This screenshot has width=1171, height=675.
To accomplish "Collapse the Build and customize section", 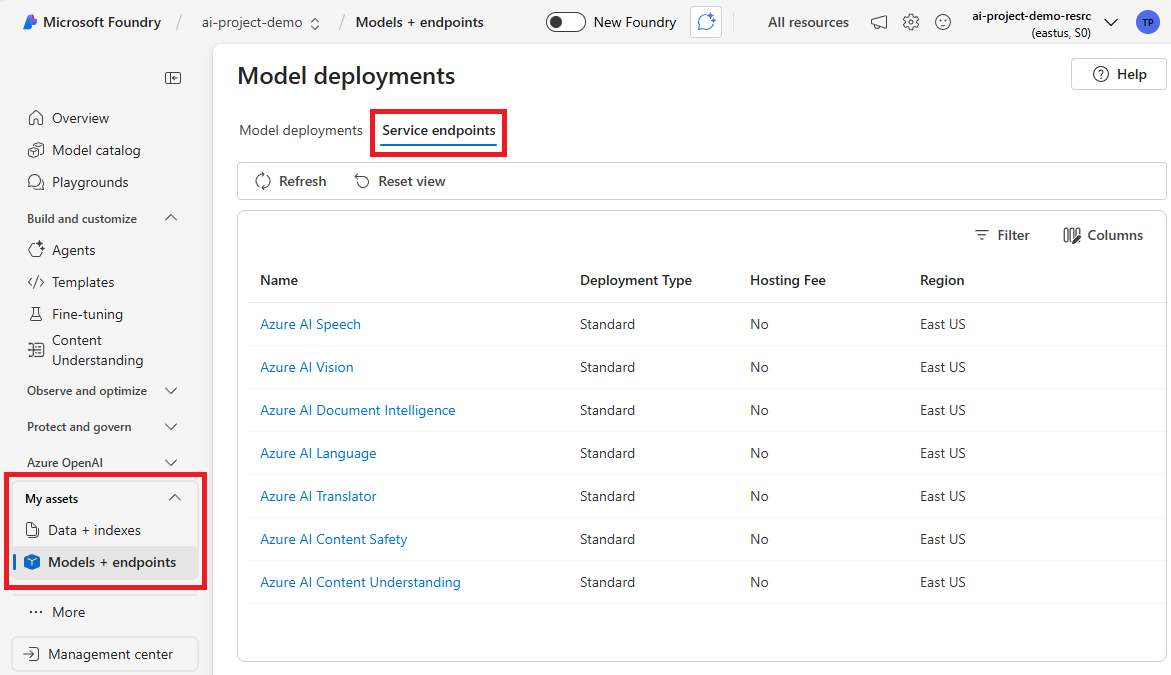I will (x=171, y=218).
